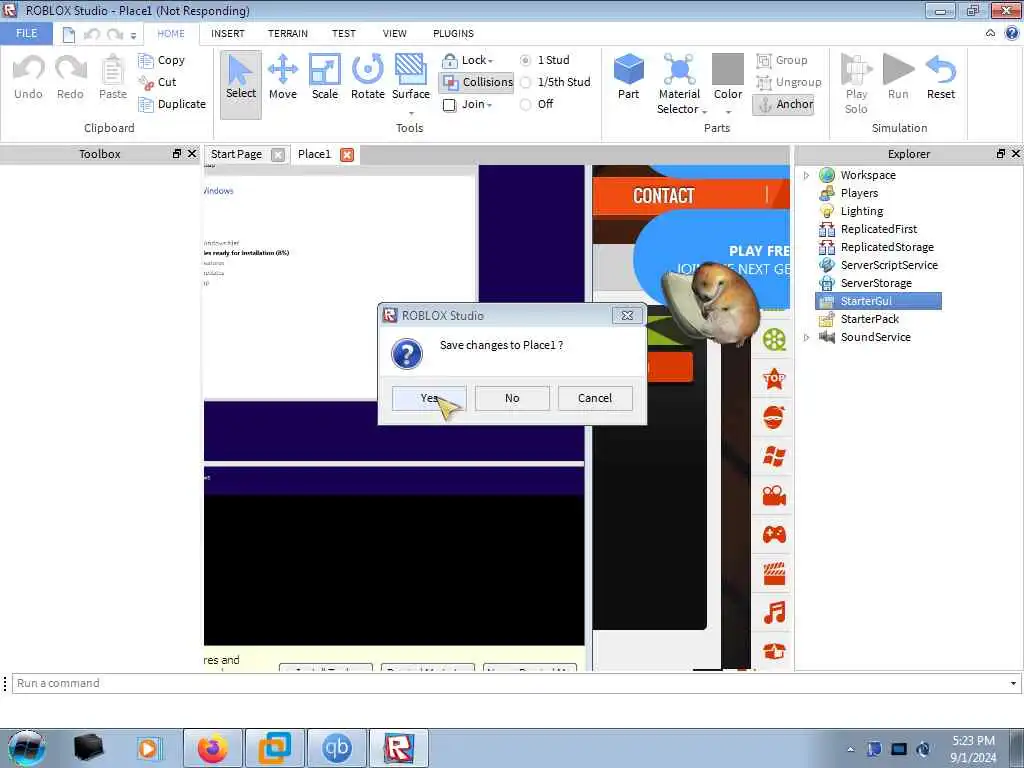1024x768 pixels.
Task: Insert a new Part
Action: [x=628, y=77]
